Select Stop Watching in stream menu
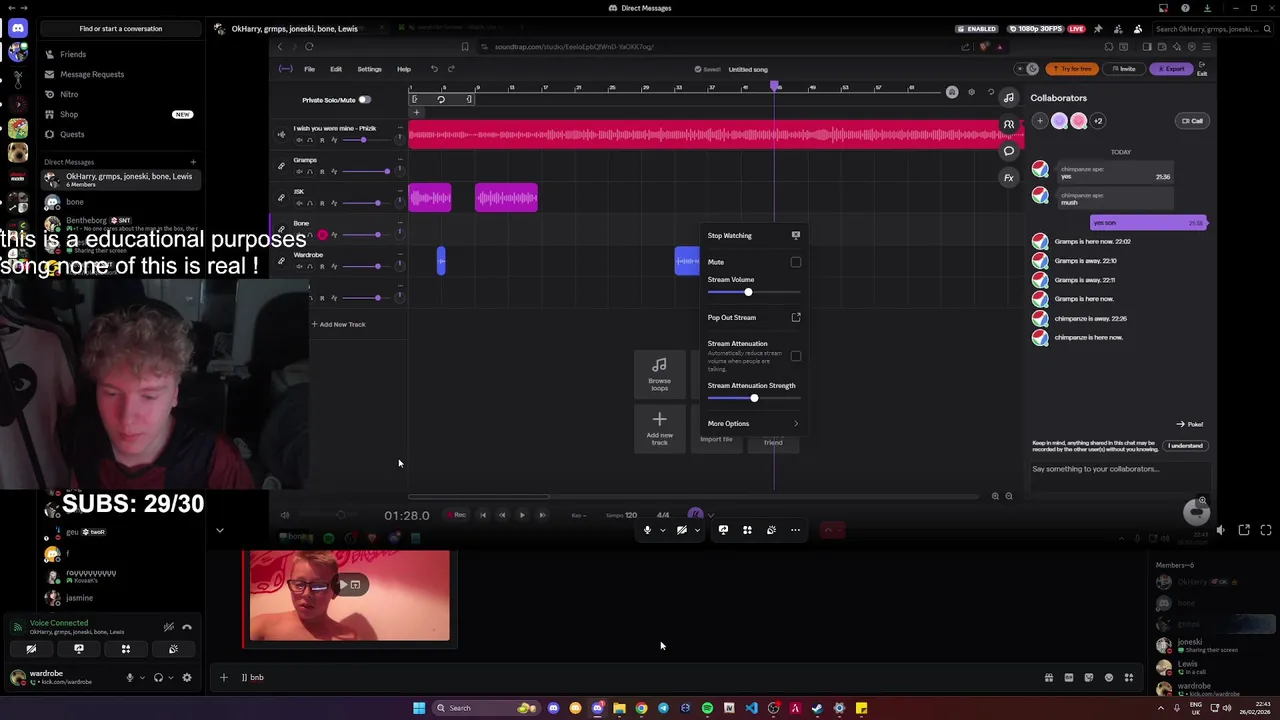This screenshot has height=720, width=1280. coord(754,236)
